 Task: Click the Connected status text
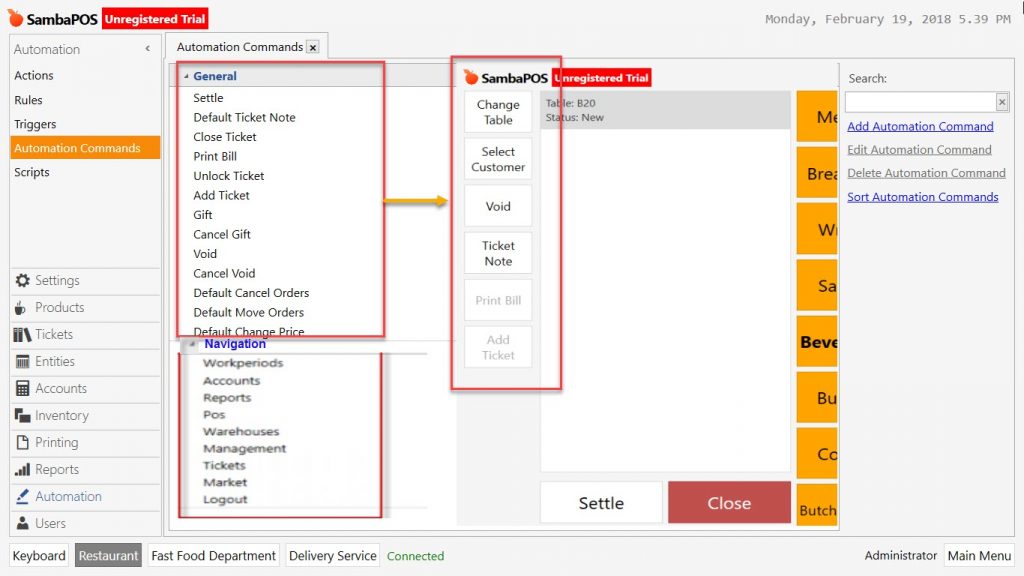(x=415, y=556)
